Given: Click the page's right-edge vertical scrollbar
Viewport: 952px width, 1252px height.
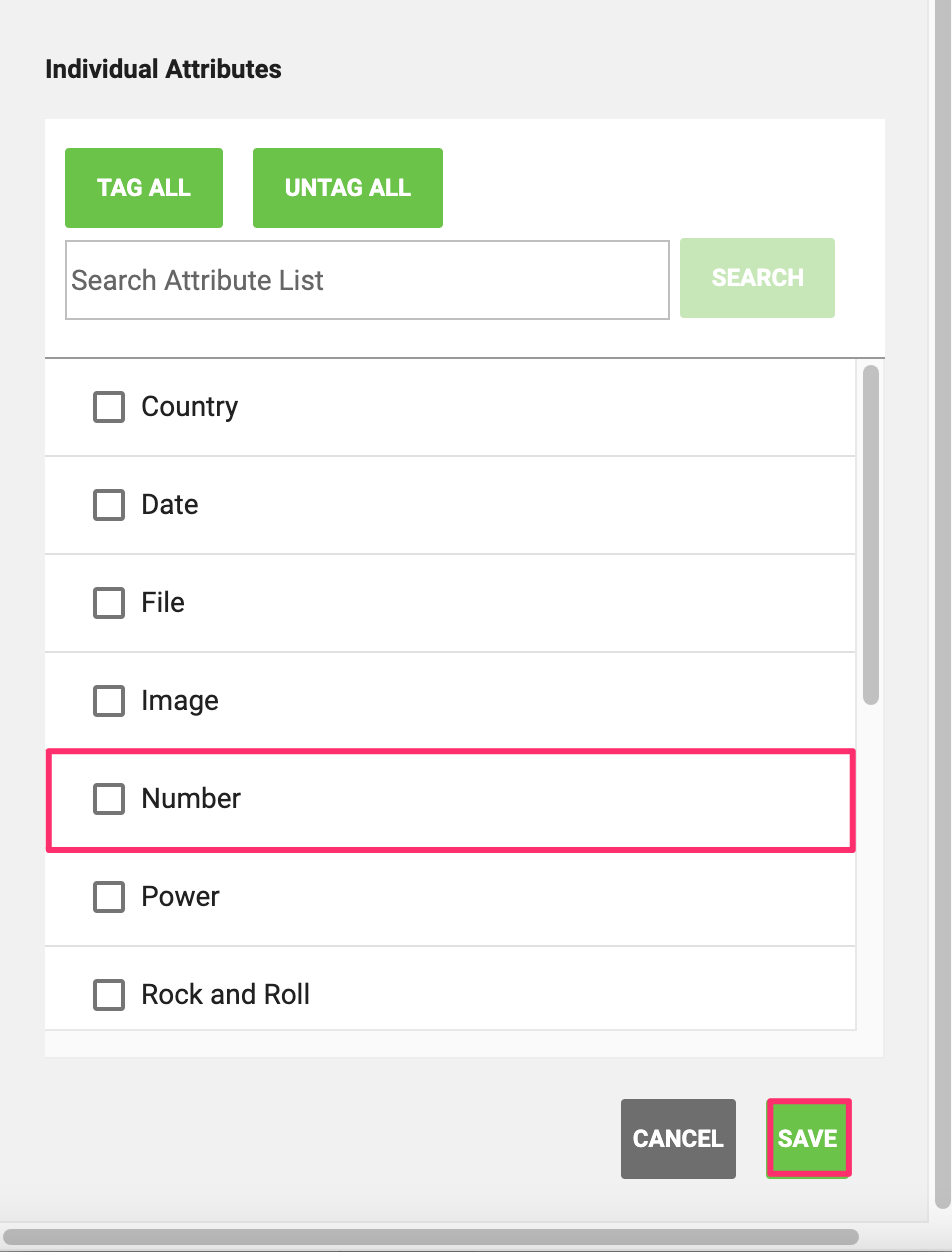Looking at the screenshot, I should tap(942, 600).
